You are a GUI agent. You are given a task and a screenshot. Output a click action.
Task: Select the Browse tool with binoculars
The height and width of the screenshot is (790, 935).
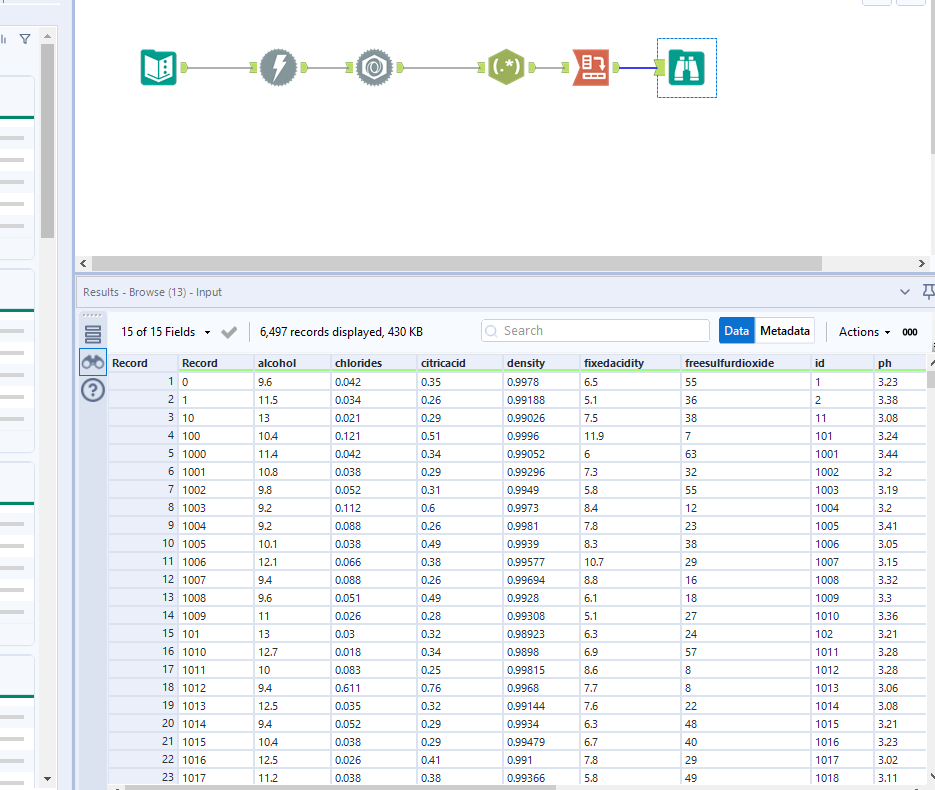click(686, 67)
